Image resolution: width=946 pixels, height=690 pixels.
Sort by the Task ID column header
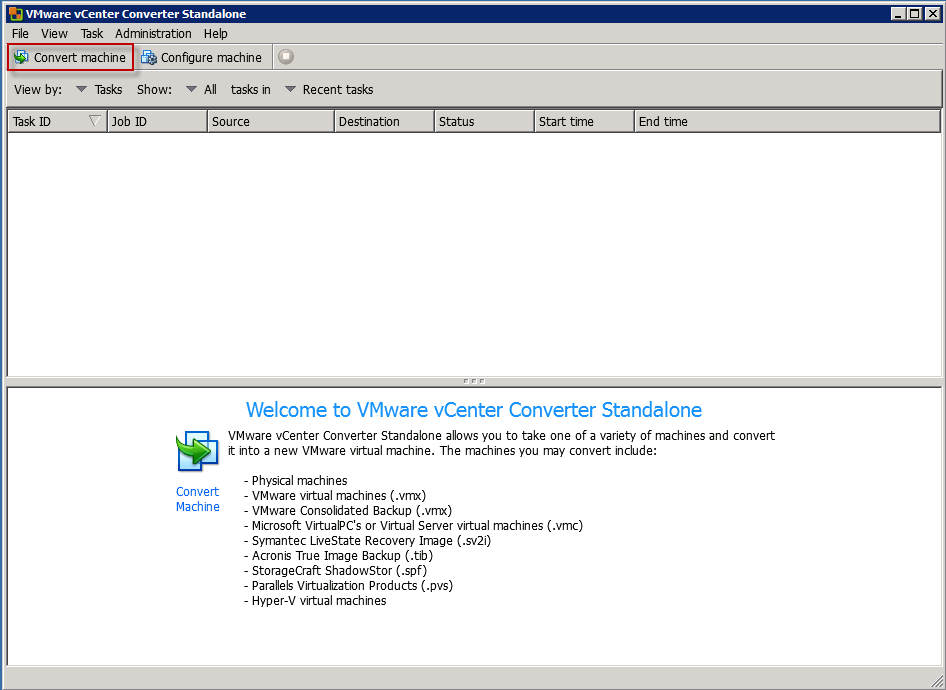[x=57, y=121]
